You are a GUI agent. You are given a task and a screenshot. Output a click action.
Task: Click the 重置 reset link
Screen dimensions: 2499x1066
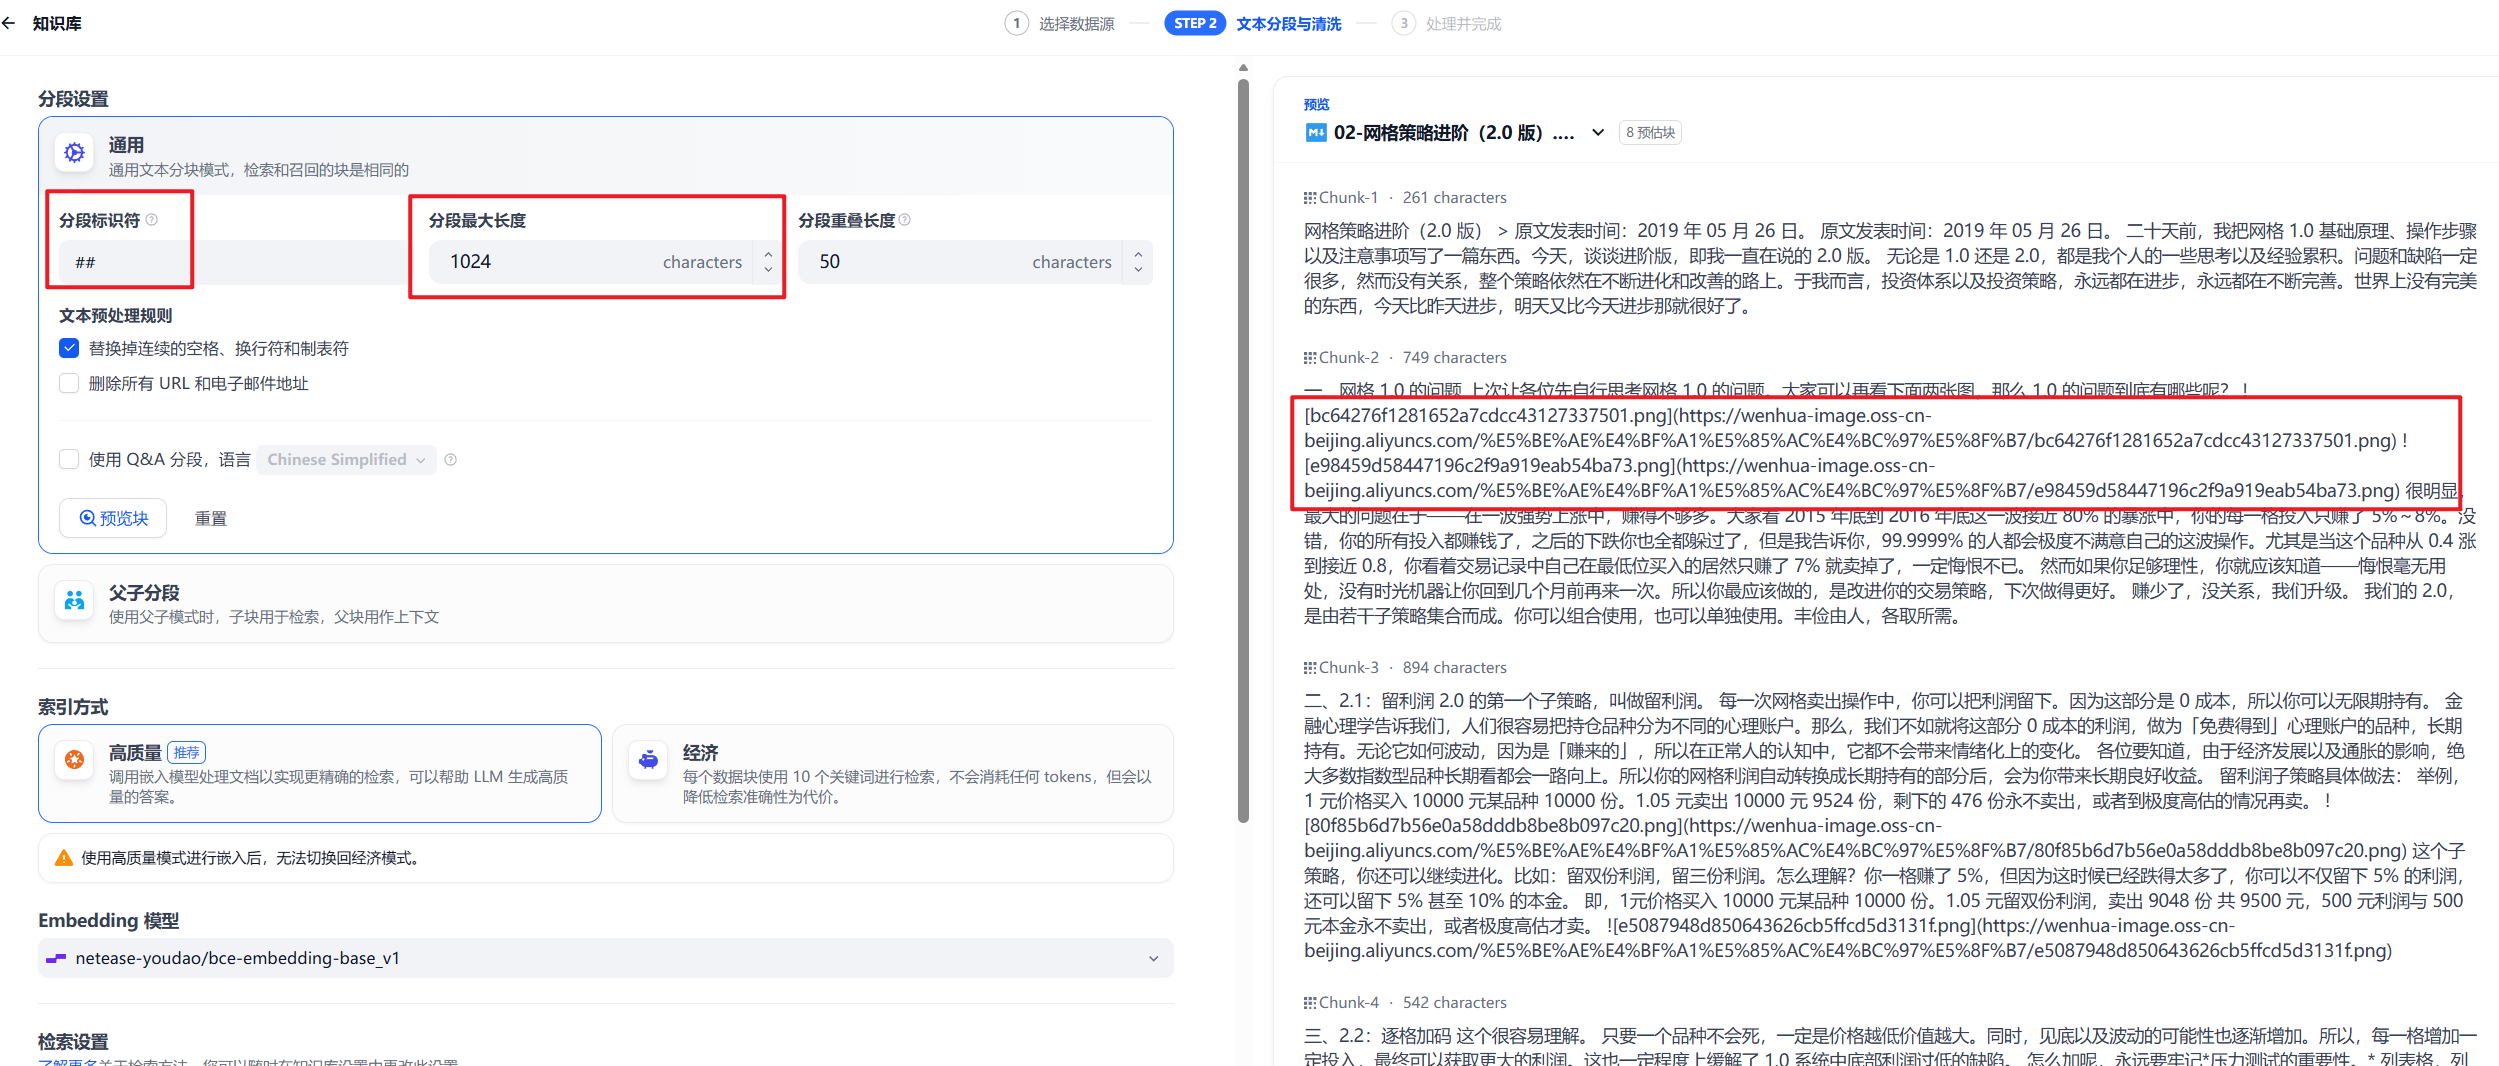[210, 518]
